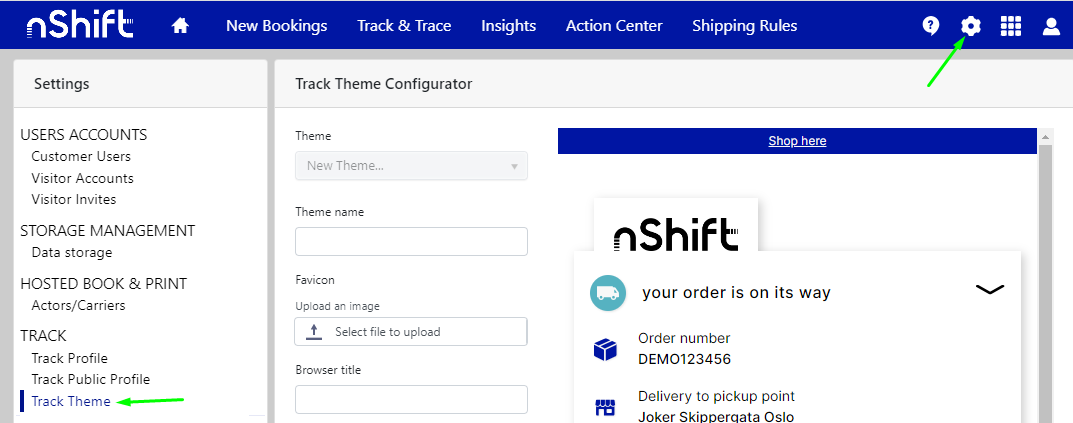Open the help chat icon
The width and height of the screenshot is (1073, 423).
(930, 26)
